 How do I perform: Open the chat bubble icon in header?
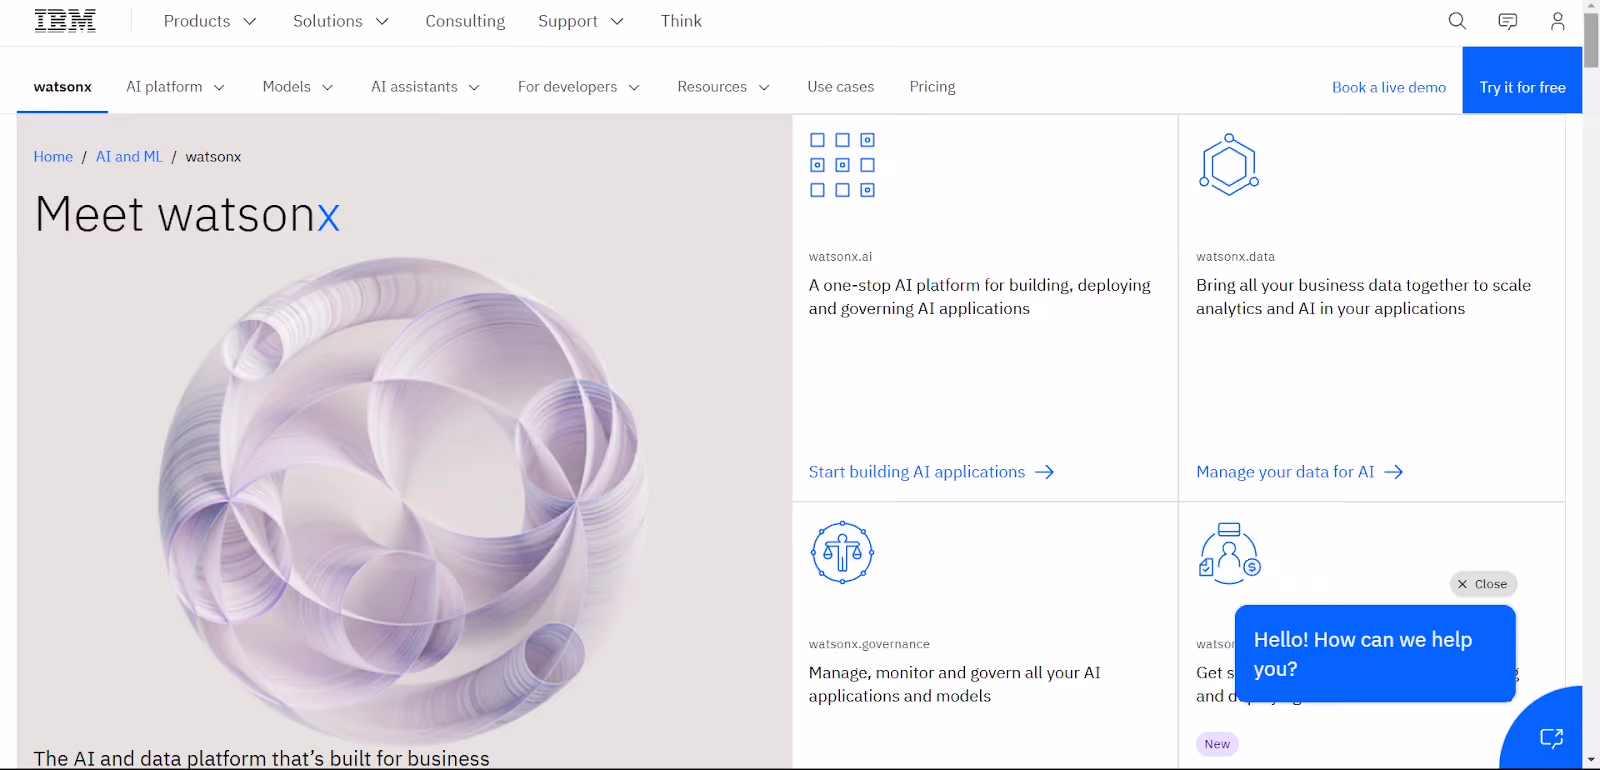point(1508,21)
